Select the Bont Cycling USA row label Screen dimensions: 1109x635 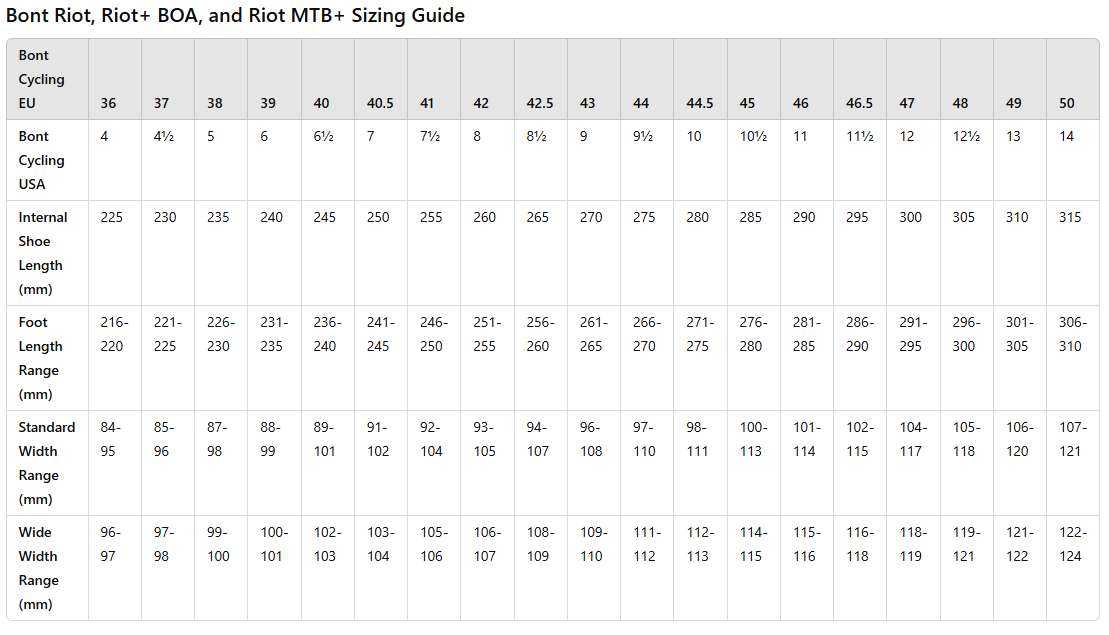click(x=42, y=160)
